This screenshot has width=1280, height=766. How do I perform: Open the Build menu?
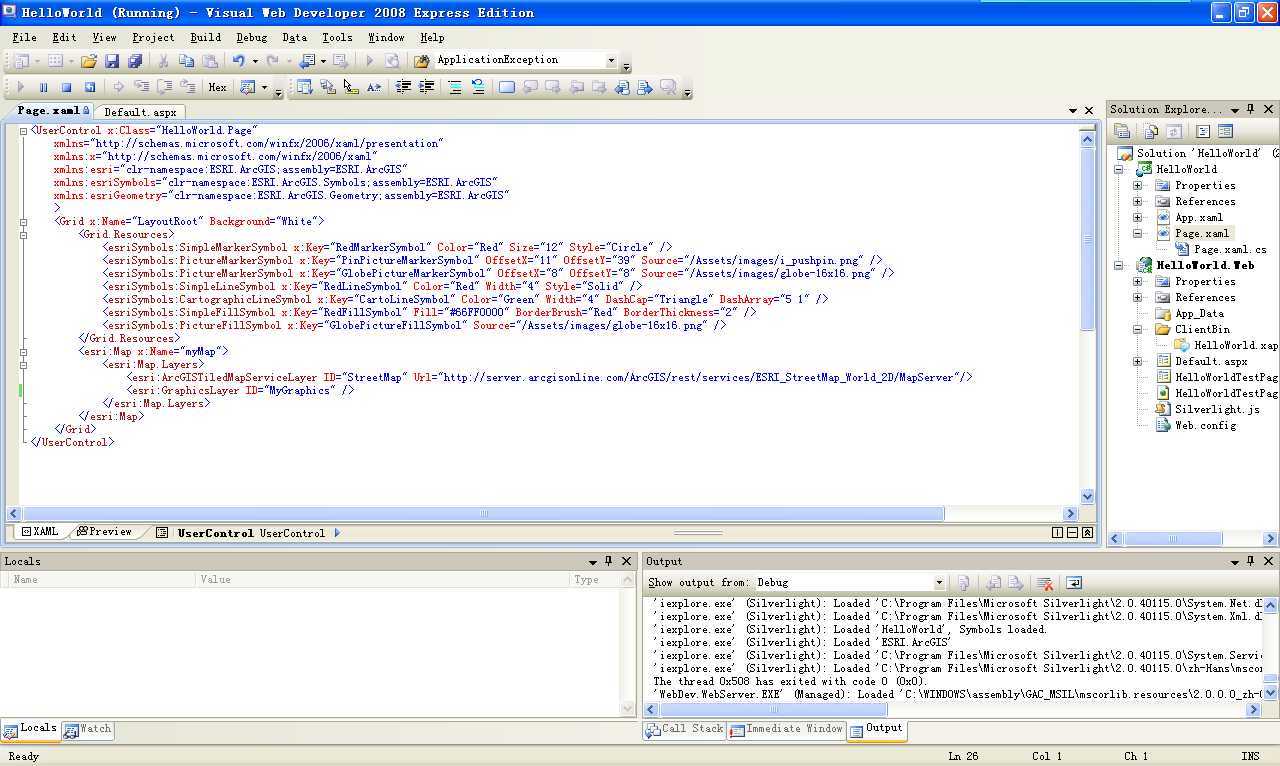coord(205,38)
